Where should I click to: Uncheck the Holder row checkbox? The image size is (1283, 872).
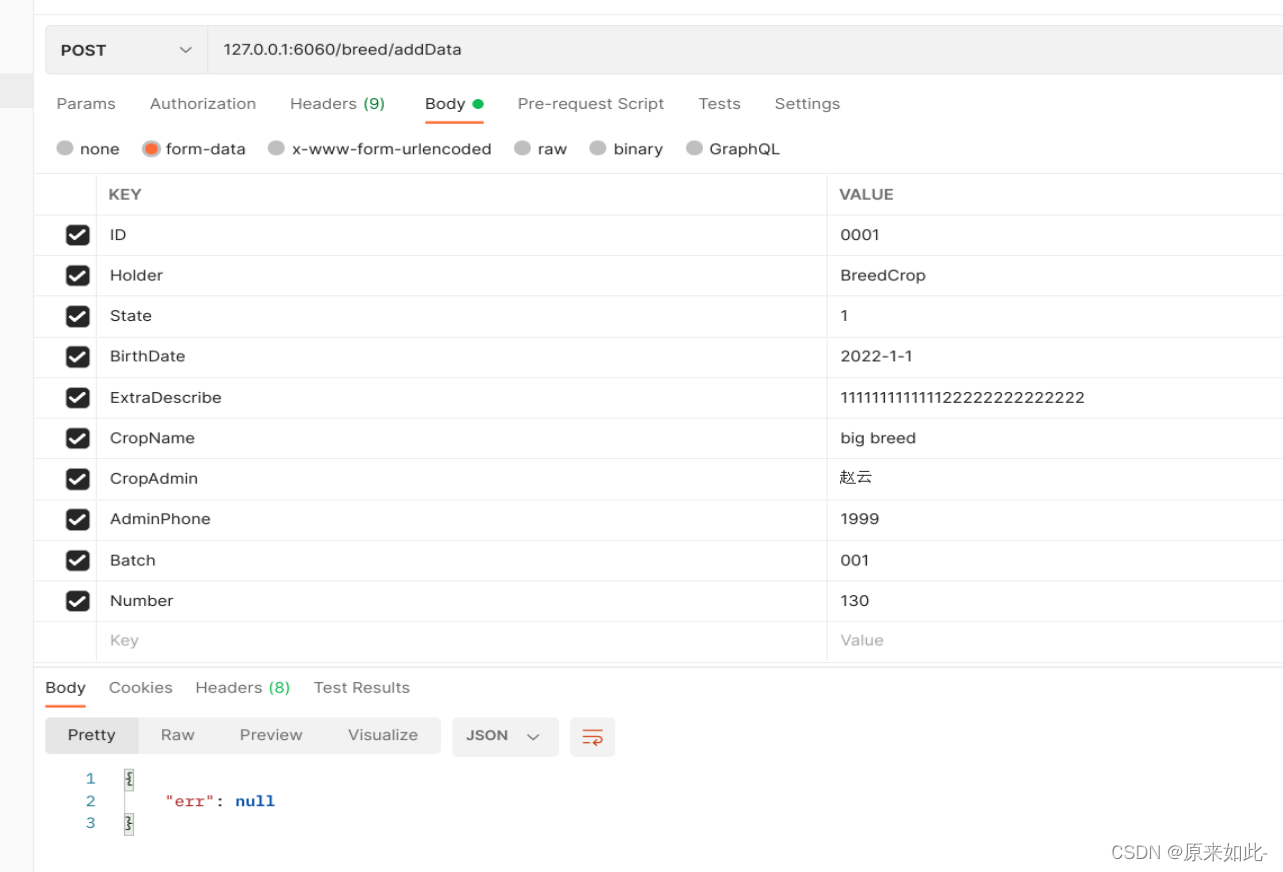[x=77, y=275]
